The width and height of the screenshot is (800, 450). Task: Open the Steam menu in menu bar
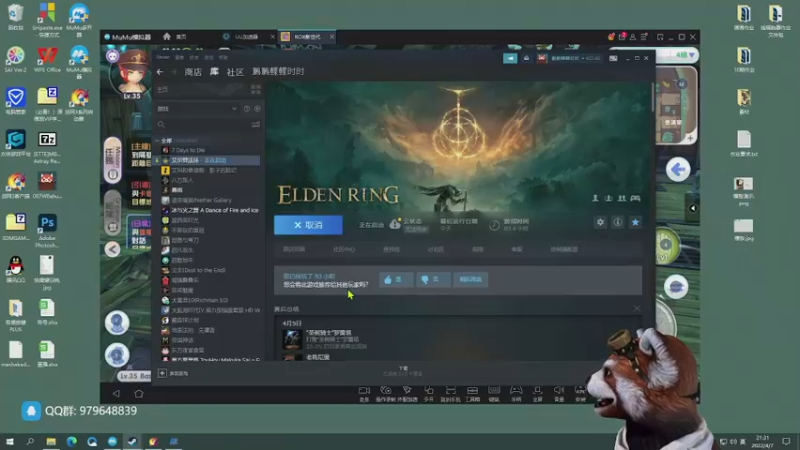point(163,57)
